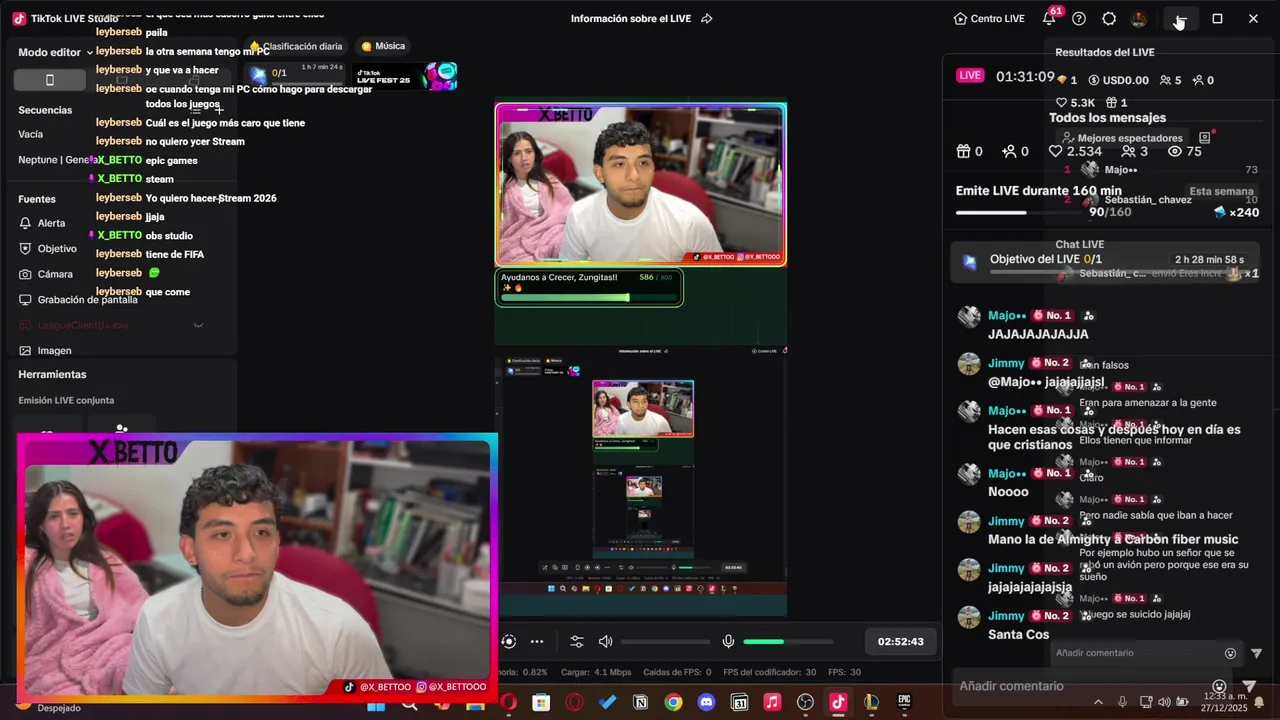
Task: Select the dual-screen layout button
Action: click(194, 80)
